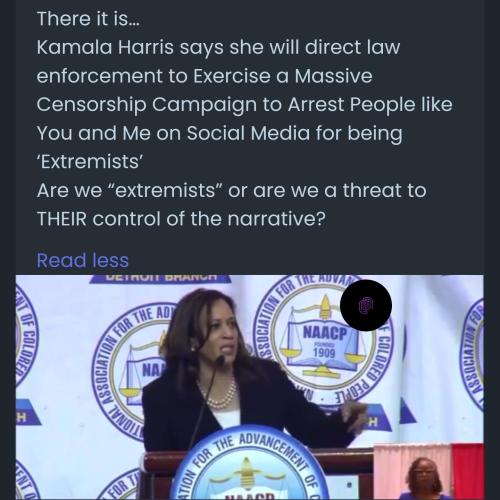Click the "You and Me on Social Media" line
Viewport: 500px width, 500px height.
pyautogui.click(x=173, y=133)
